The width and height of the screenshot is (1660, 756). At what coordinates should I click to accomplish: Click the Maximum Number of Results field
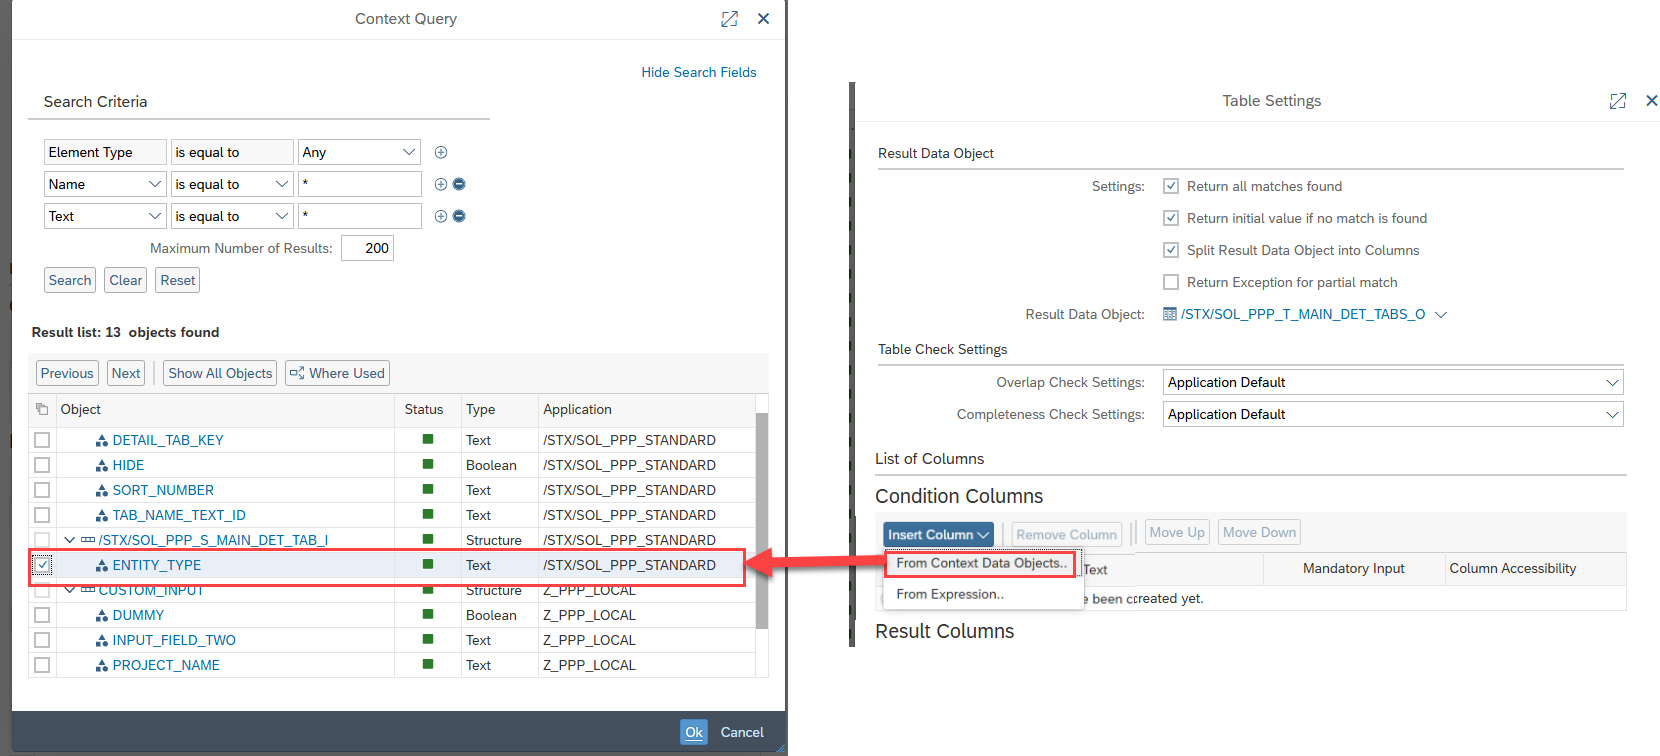pyautogui.click(x=367, y=248)
